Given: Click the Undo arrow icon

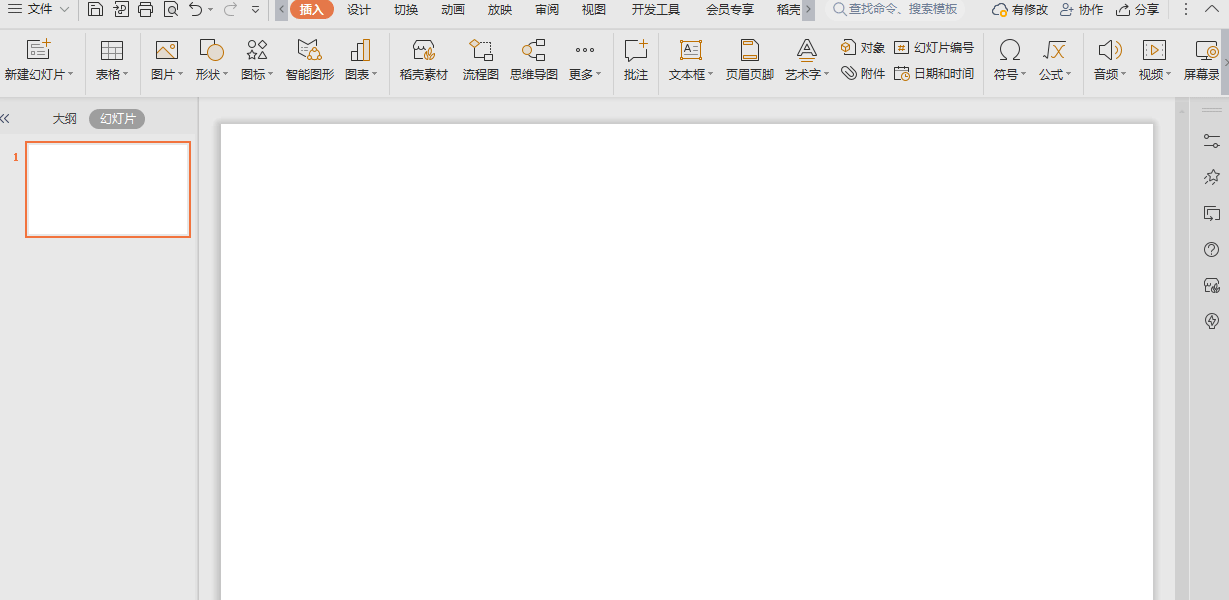Looking at the screenshot, I should click(x=195, y=10).
